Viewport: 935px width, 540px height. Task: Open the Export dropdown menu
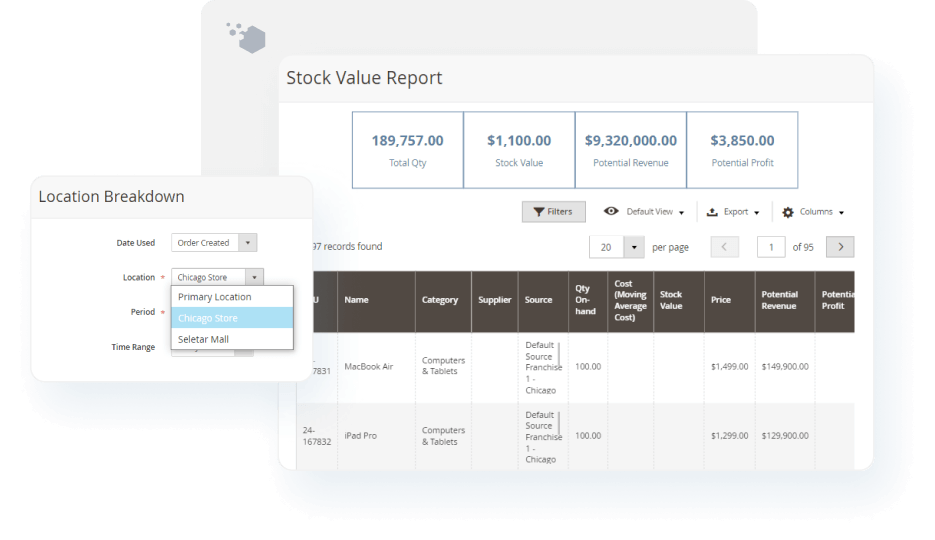tap(733, 212)
